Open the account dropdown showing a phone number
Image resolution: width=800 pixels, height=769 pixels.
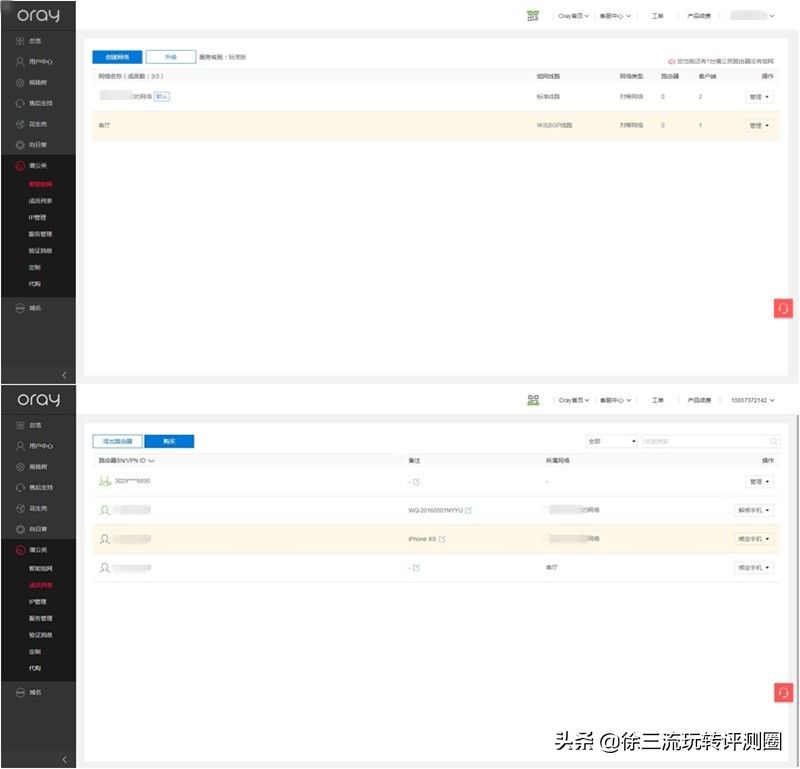(x=753, y=401)
